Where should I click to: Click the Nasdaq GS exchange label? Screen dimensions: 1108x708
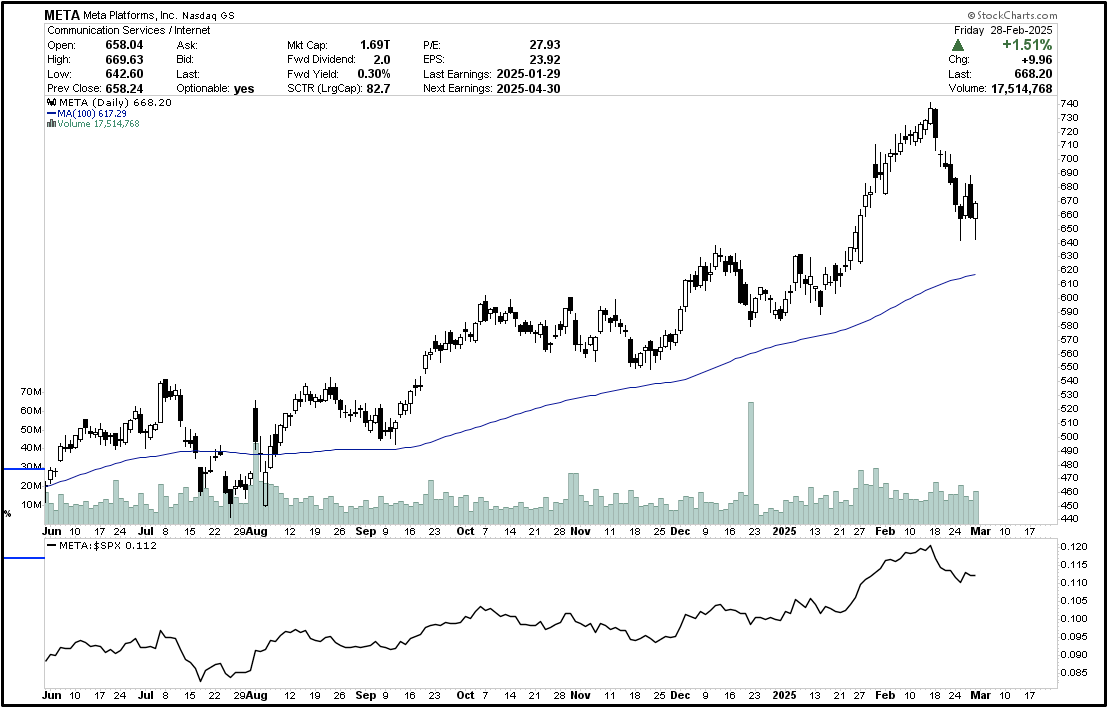208,16
